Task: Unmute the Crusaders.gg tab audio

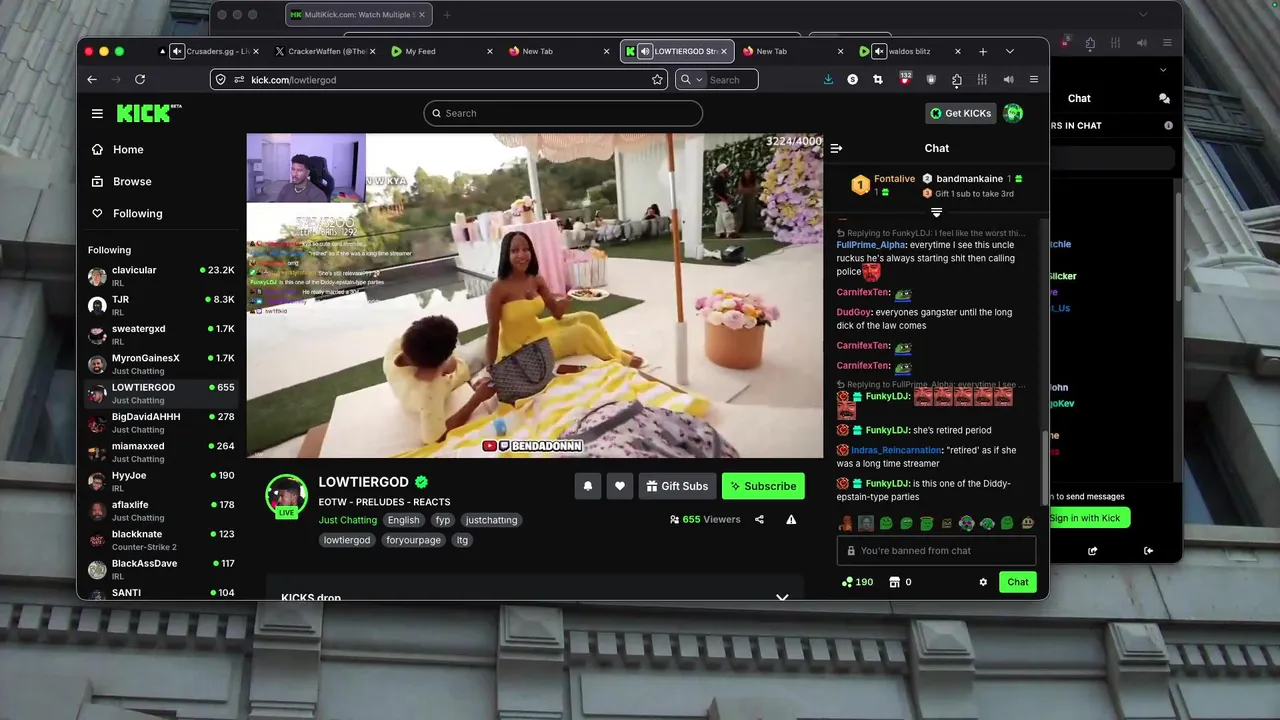Action: [x=177, y=51]
